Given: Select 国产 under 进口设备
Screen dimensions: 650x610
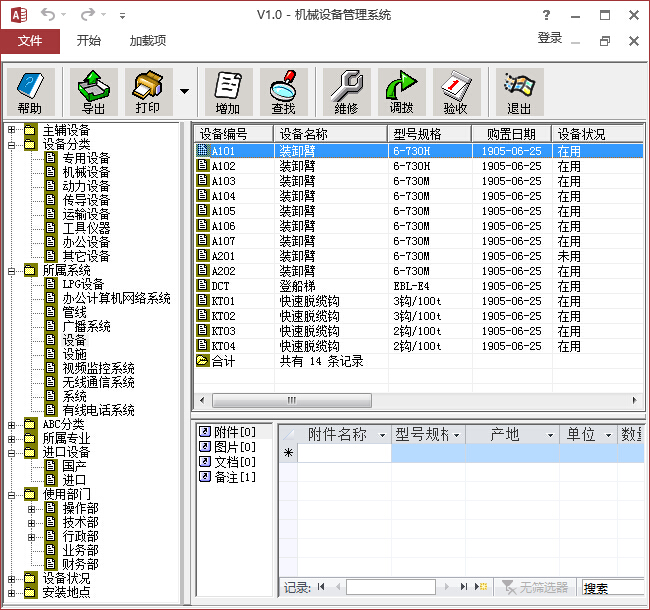Looking at the screenshot, I should click(74, 466).
